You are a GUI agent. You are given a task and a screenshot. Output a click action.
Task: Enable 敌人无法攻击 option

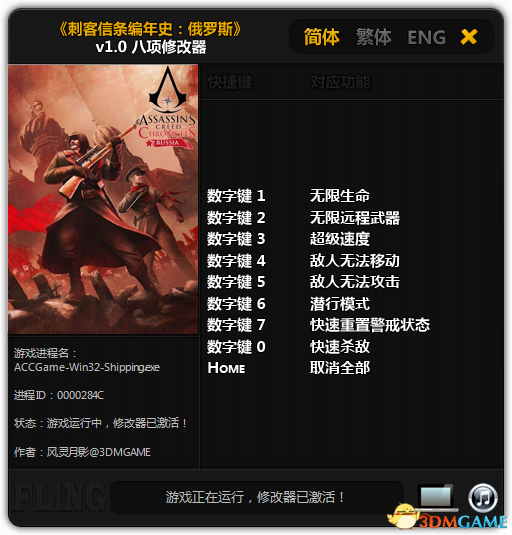pos(355,282)
